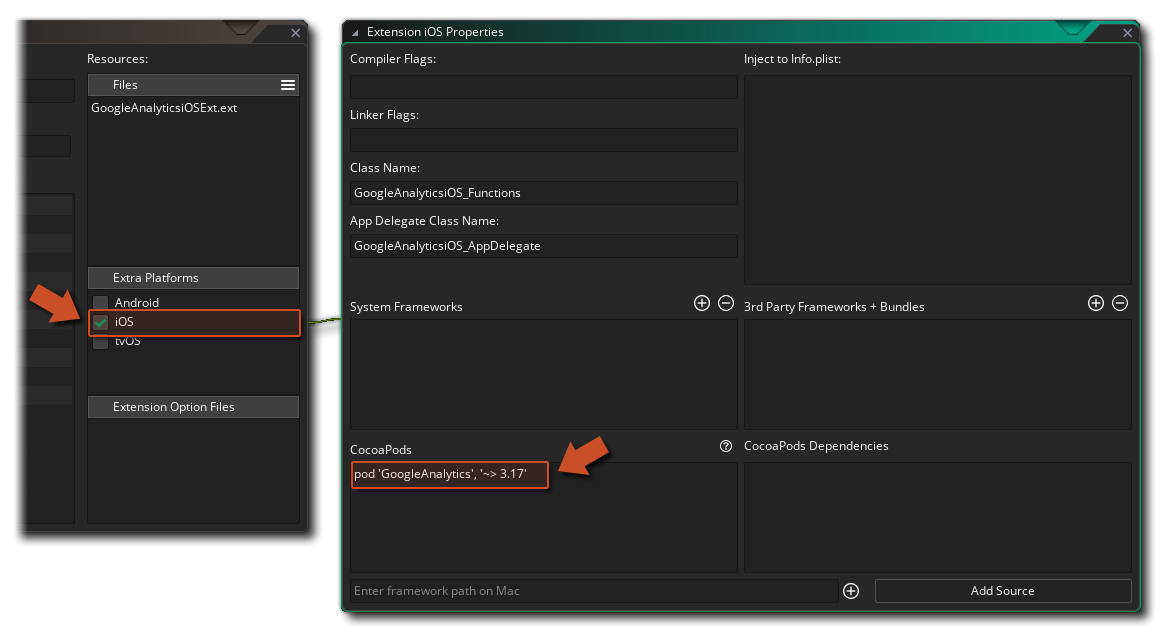Viewport: 1161px width, 632px height.
Task: Click the CocoaPods pod 'GoogleAnalytics' text entry
Action: (449, 474)
